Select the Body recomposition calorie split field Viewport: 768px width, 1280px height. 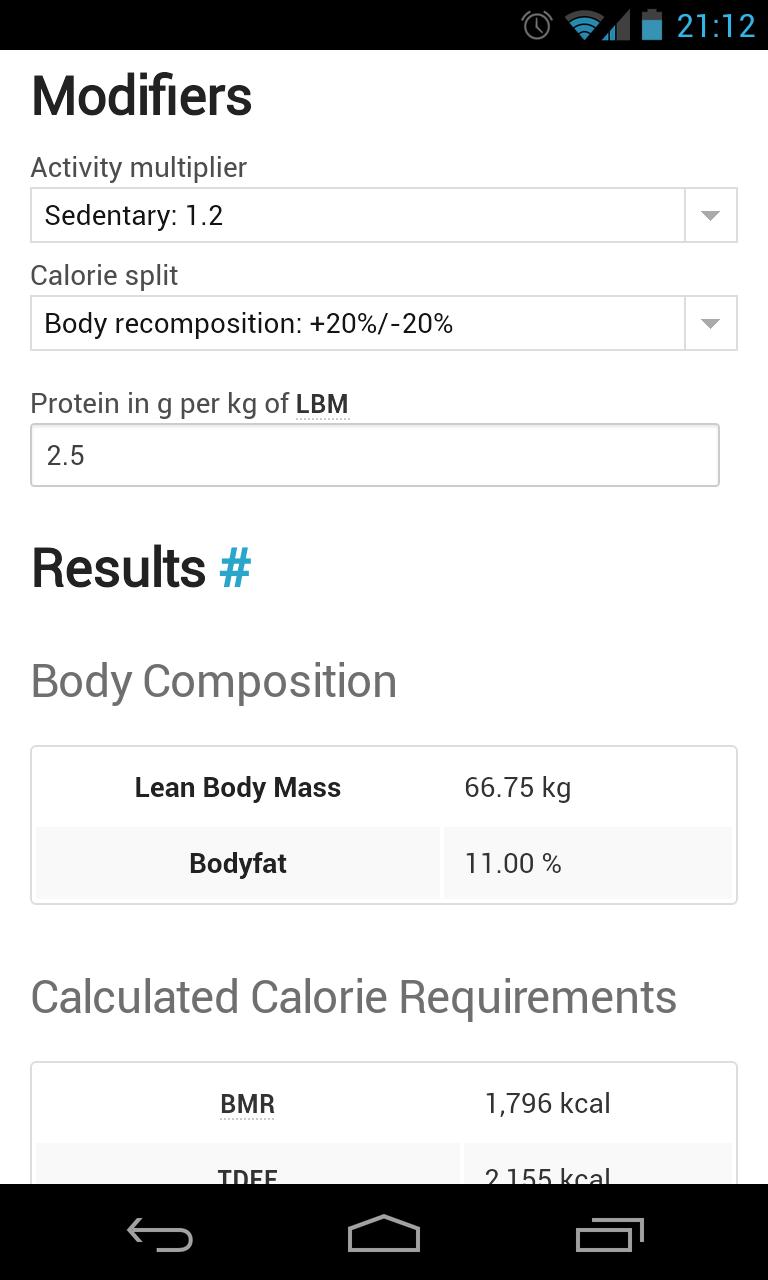357,323
